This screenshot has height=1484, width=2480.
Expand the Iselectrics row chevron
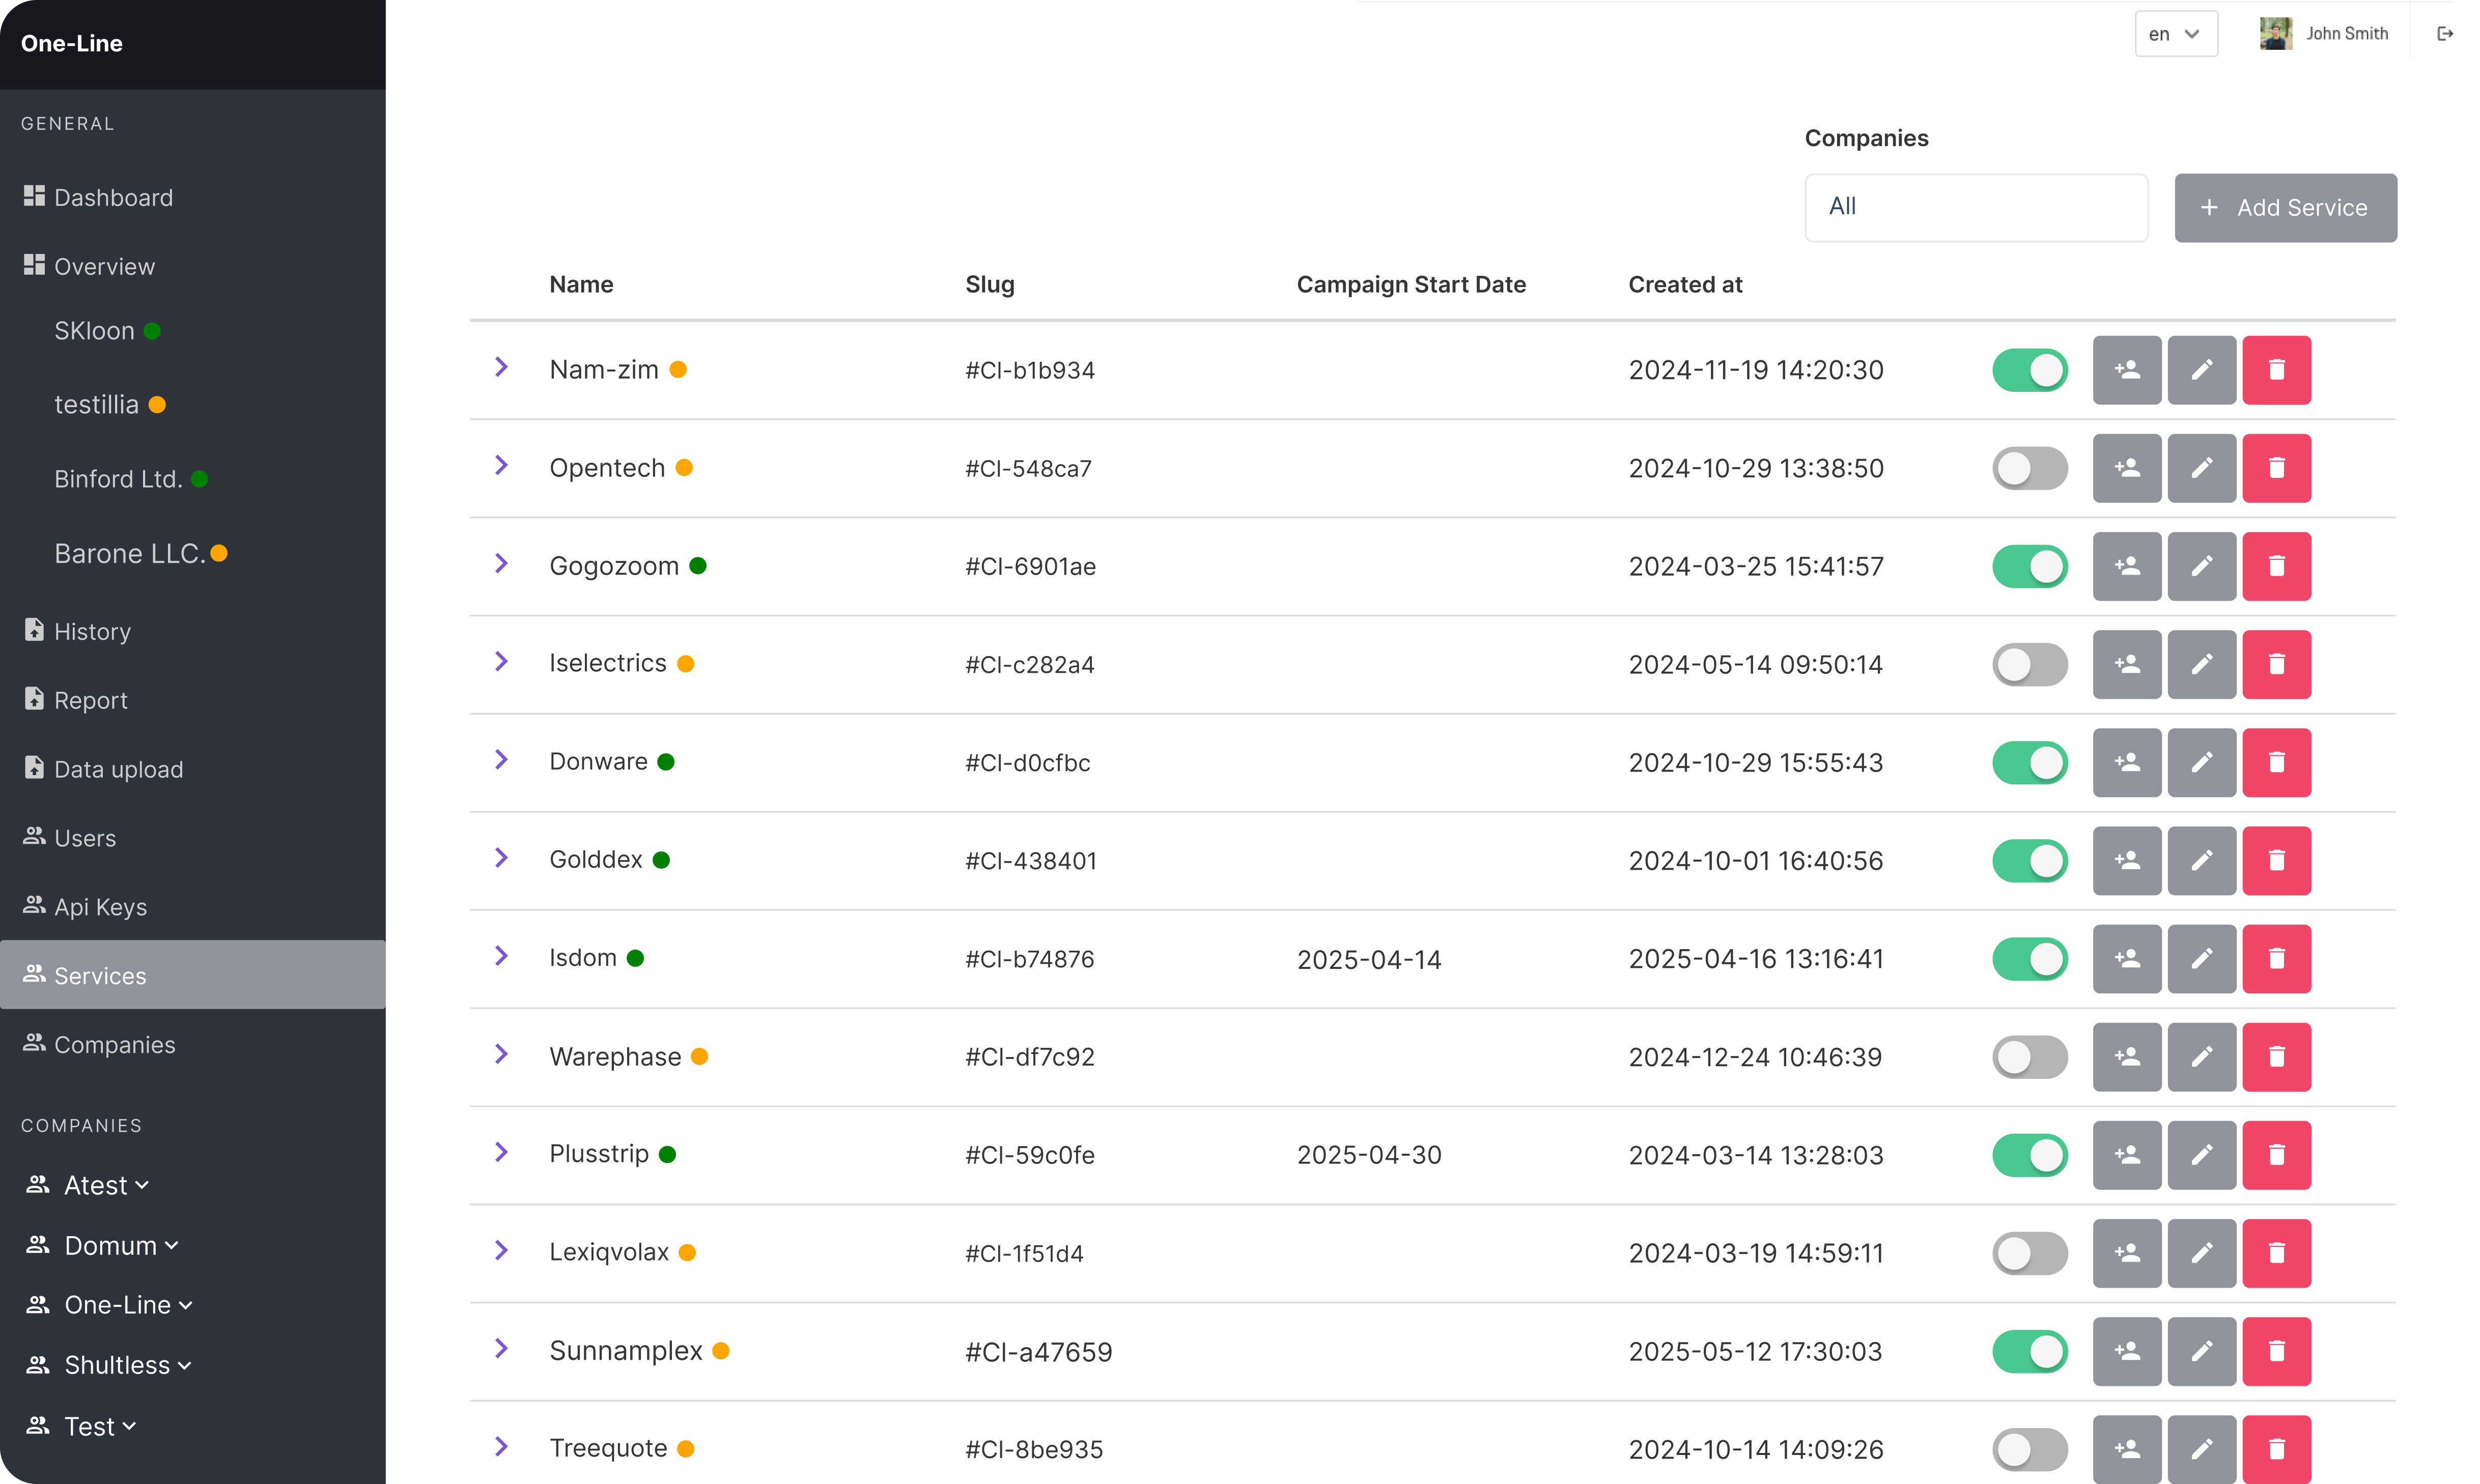point(502,662)
